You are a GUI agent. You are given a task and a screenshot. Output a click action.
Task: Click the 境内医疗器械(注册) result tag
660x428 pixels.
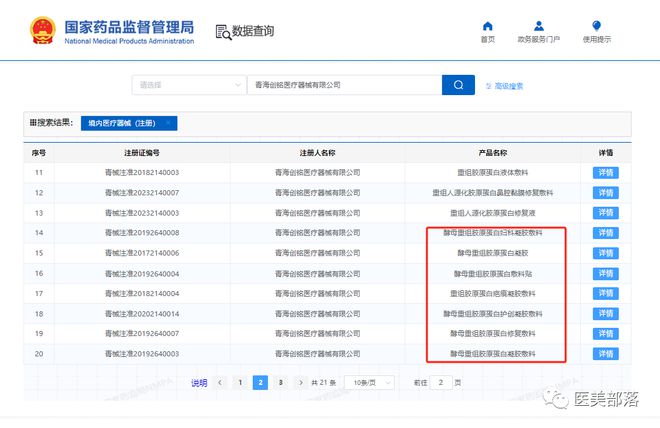(129, 123)
